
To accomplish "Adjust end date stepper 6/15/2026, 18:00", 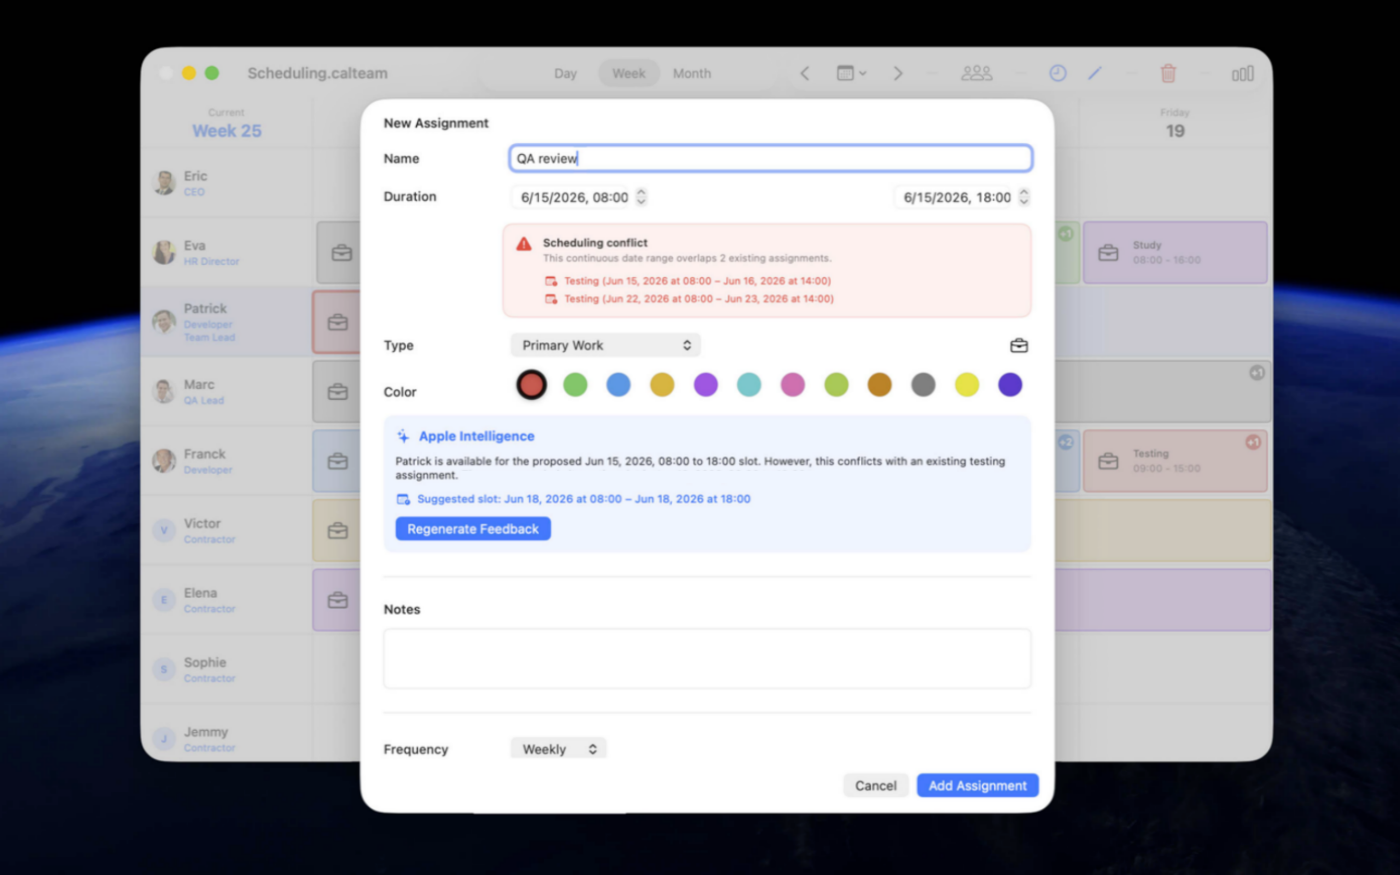I will click(x=1023, y=197).
